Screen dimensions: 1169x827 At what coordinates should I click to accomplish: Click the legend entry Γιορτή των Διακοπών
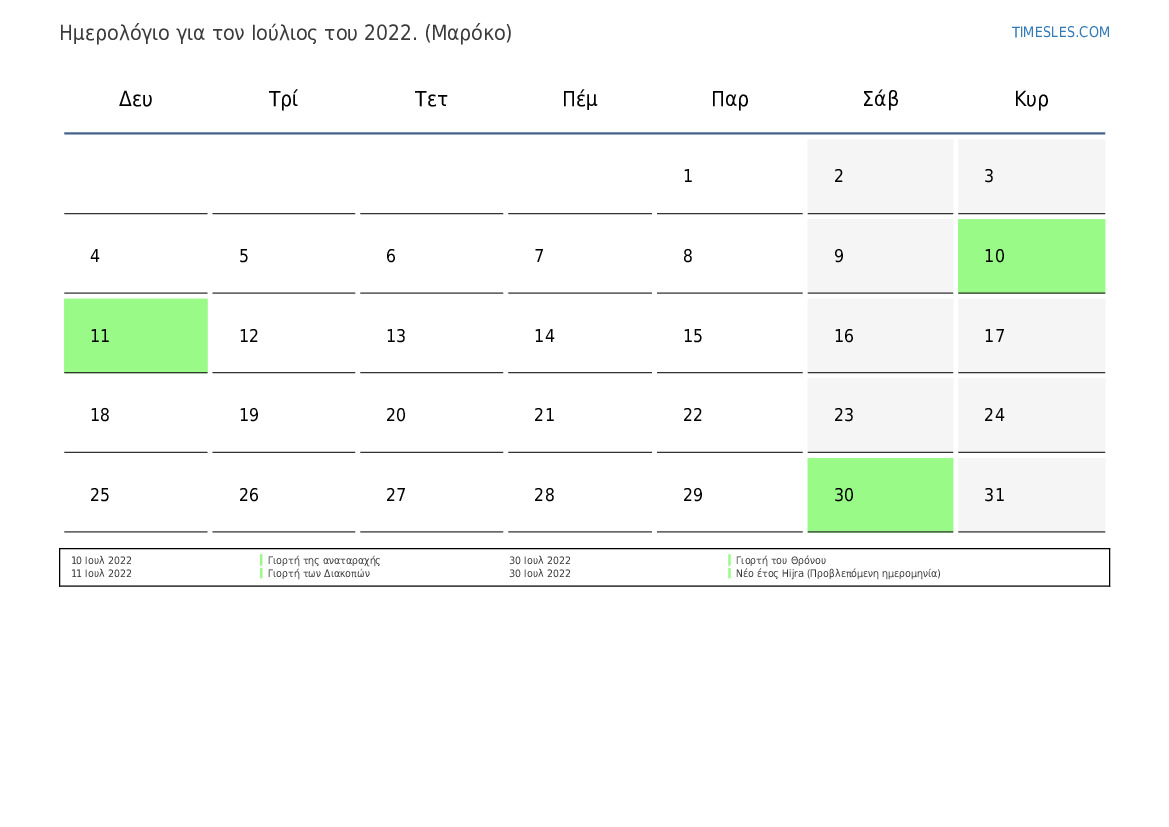[318, 573]
